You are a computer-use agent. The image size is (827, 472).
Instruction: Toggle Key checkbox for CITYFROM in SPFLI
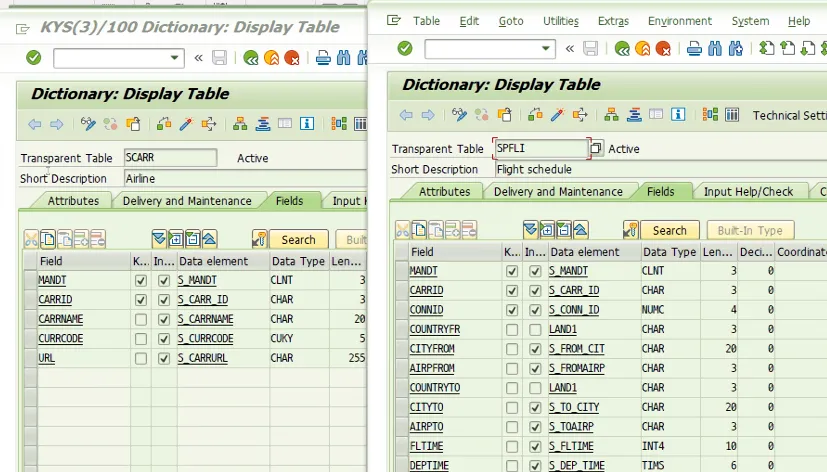point(512,349)
